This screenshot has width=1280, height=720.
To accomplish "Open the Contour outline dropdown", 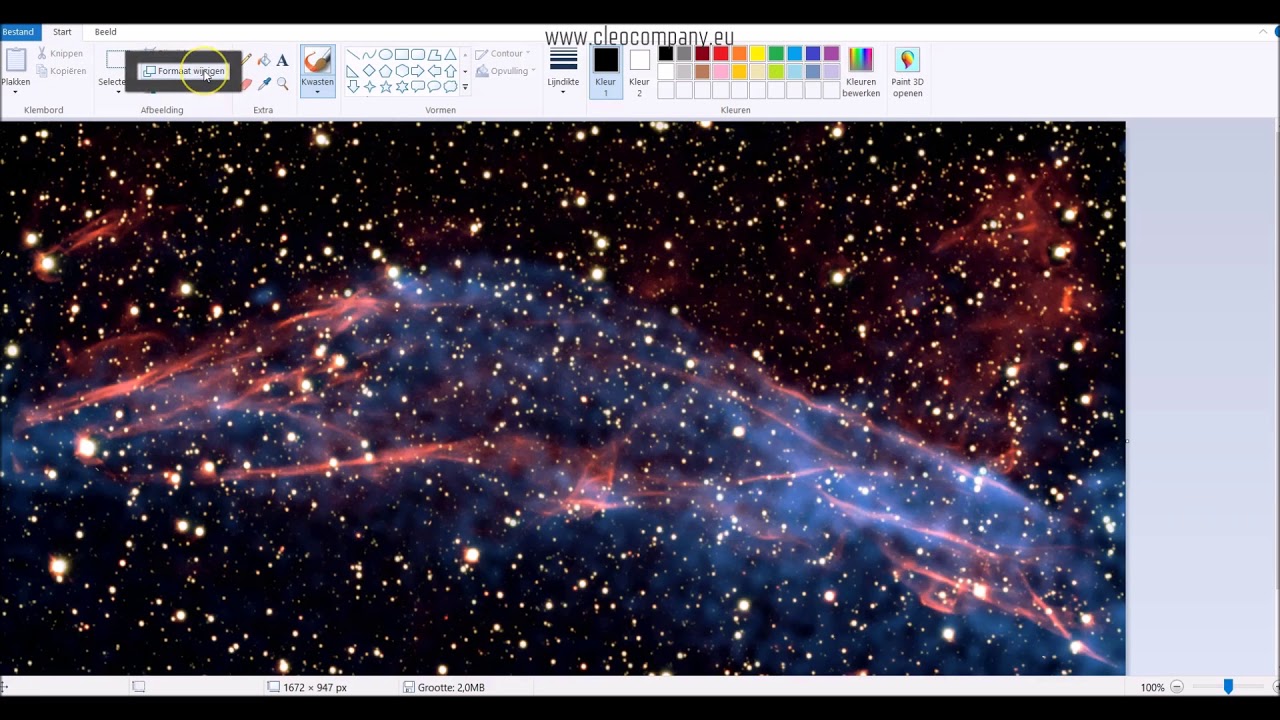I will (x=503, y=54).
